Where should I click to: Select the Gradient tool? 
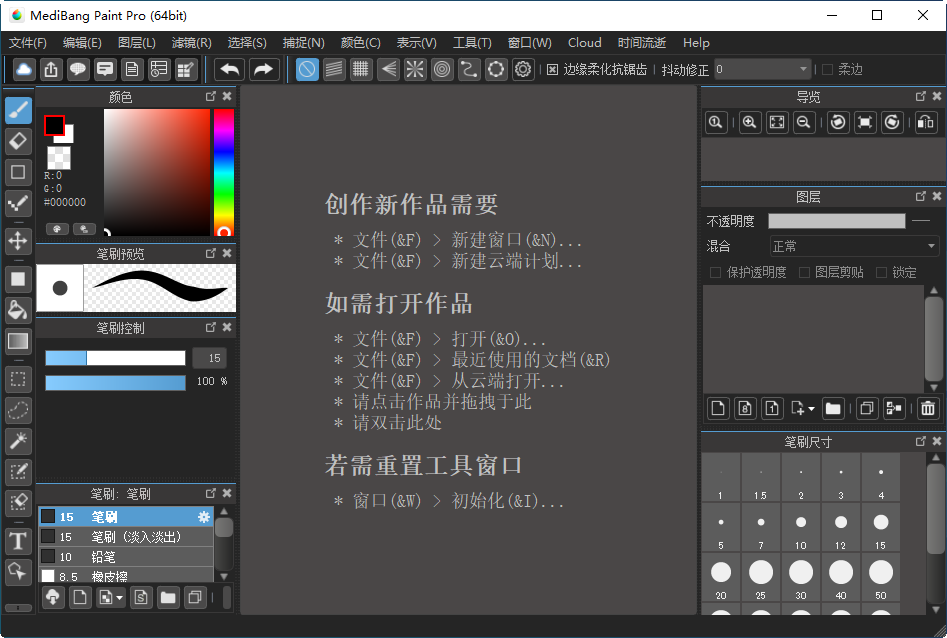coord(18,341)
